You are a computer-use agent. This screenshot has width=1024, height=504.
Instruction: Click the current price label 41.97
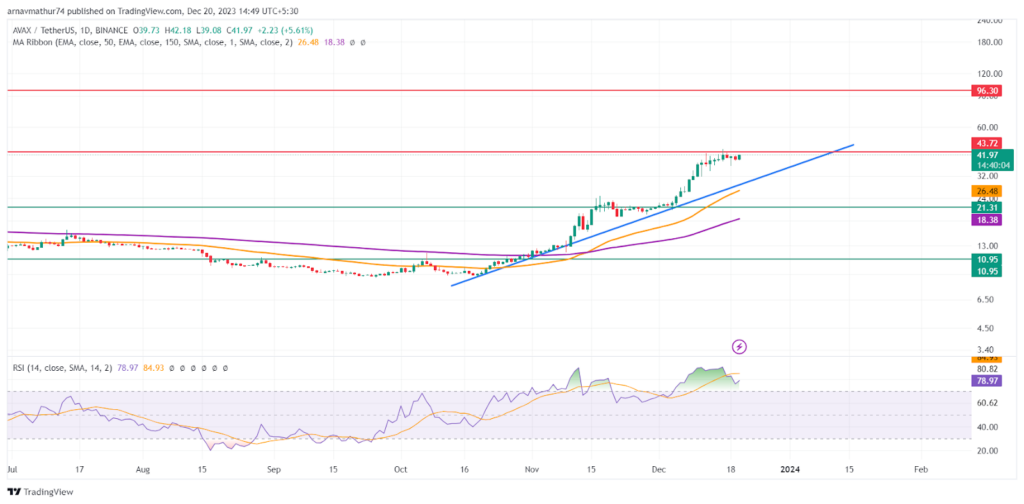pos(988,155)
